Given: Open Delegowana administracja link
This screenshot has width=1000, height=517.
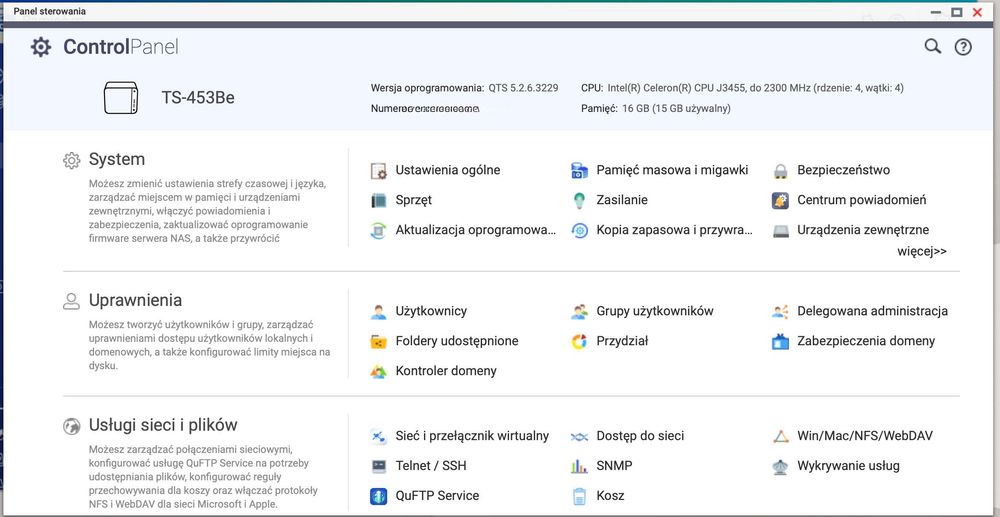Looking at the screenshot, I should [x=872, y=311].
